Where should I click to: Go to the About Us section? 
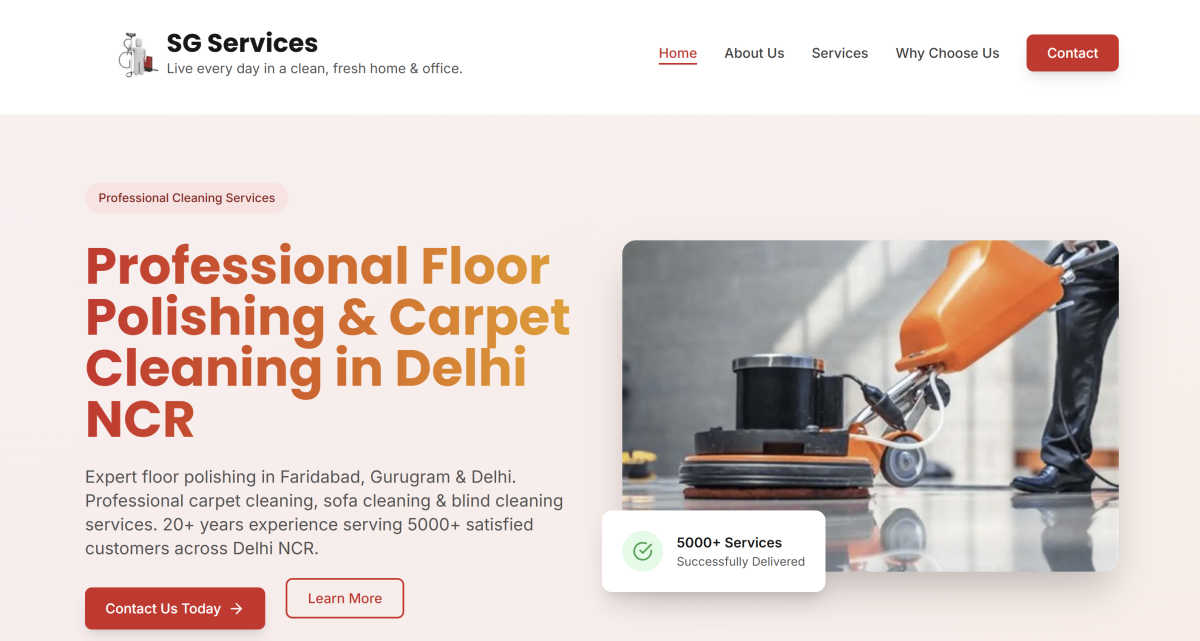(754, 53)
